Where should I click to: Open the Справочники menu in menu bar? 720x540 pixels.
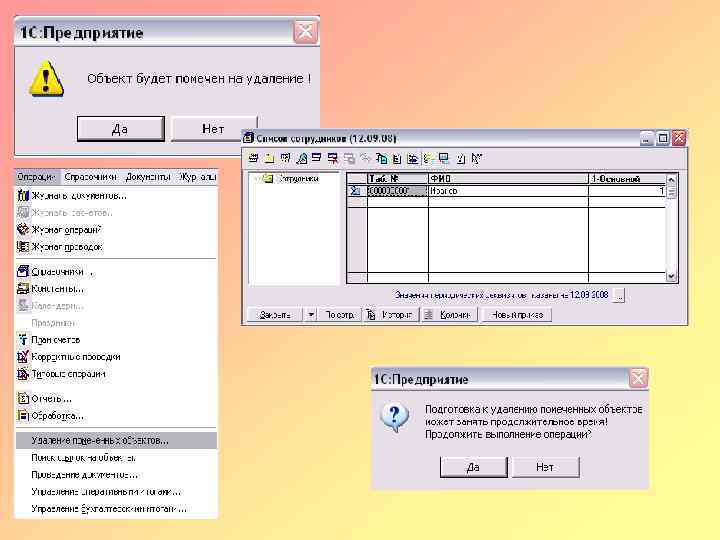90,177
